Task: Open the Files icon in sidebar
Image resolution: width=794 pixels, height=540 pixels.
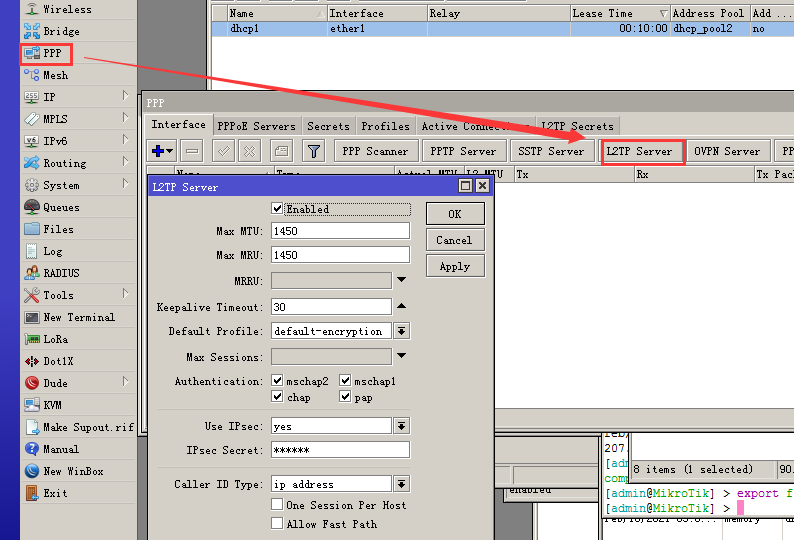Action: pos(31,229)
